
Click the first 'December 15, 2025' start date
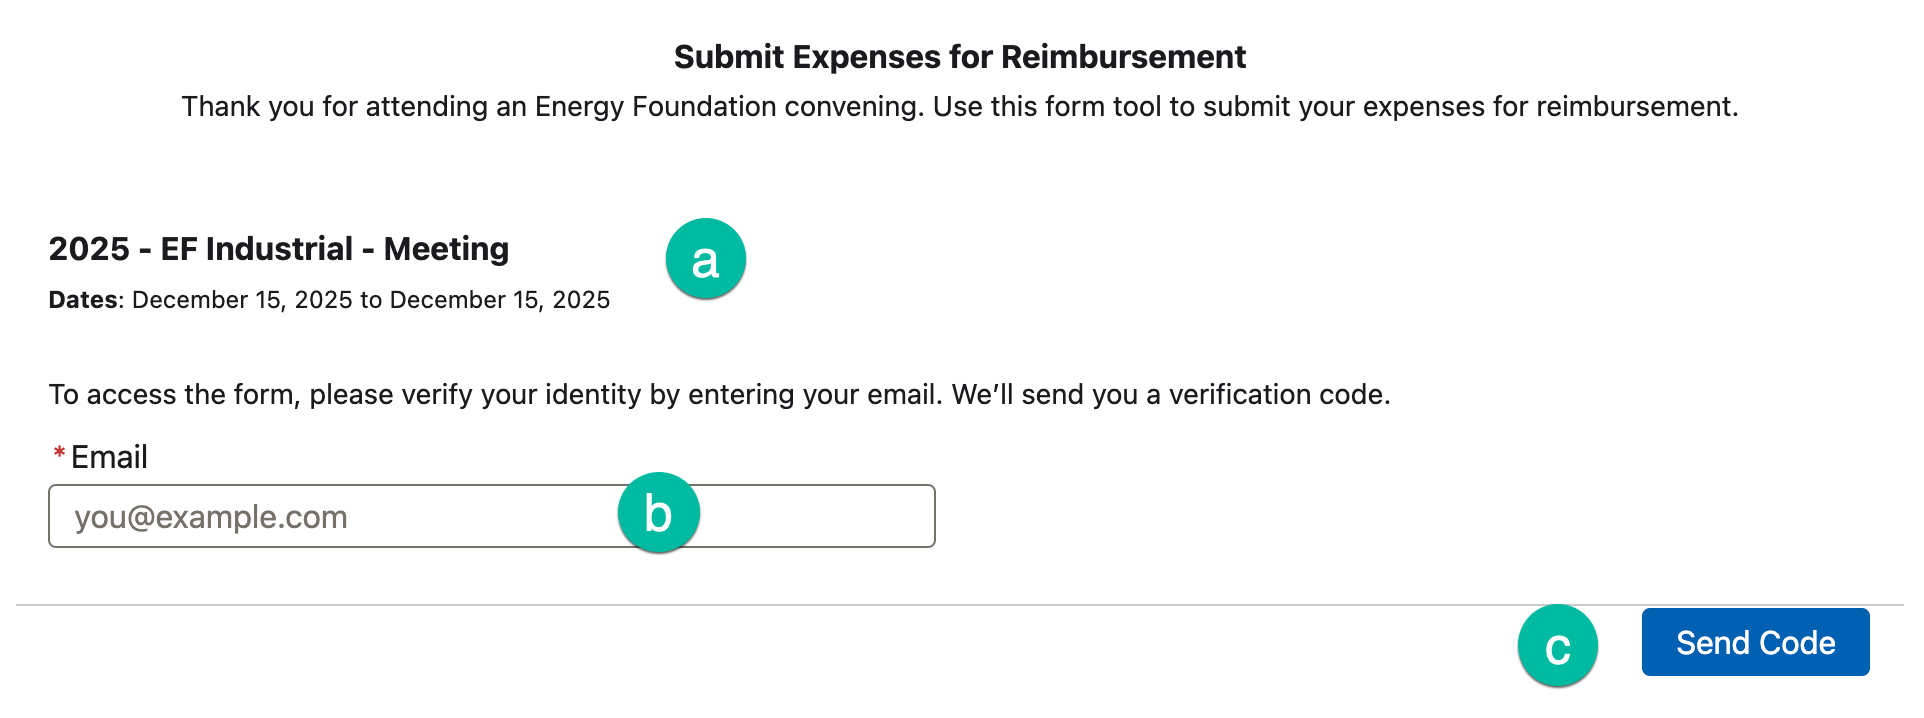(x=242, y=300)
